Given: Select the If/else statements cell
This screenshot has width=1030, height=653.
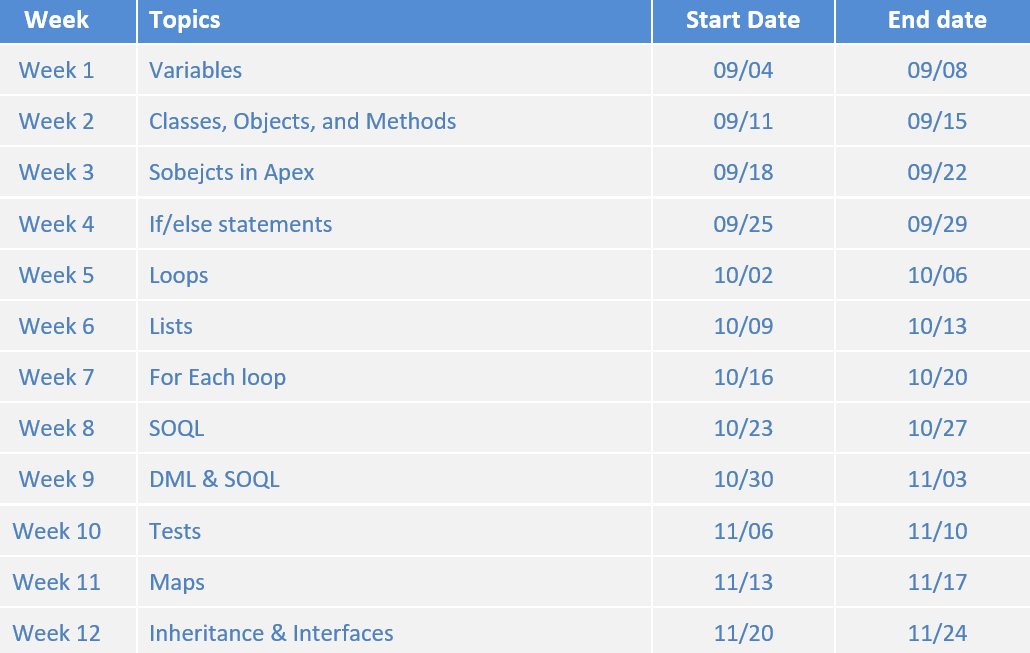Looking at the screenshot, I should 241,223.
